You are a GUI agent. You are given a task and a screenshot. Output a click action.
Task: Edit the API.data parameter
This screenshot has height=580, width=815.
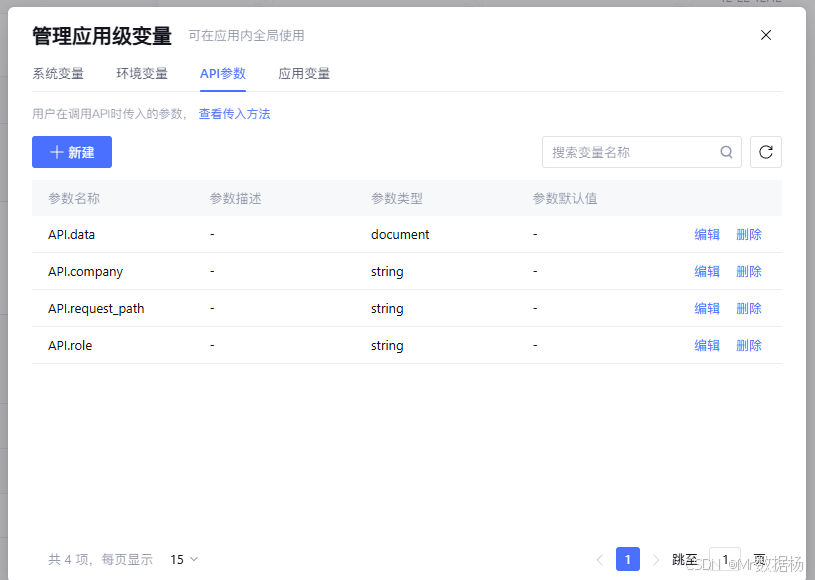click(x=707, y=234)
